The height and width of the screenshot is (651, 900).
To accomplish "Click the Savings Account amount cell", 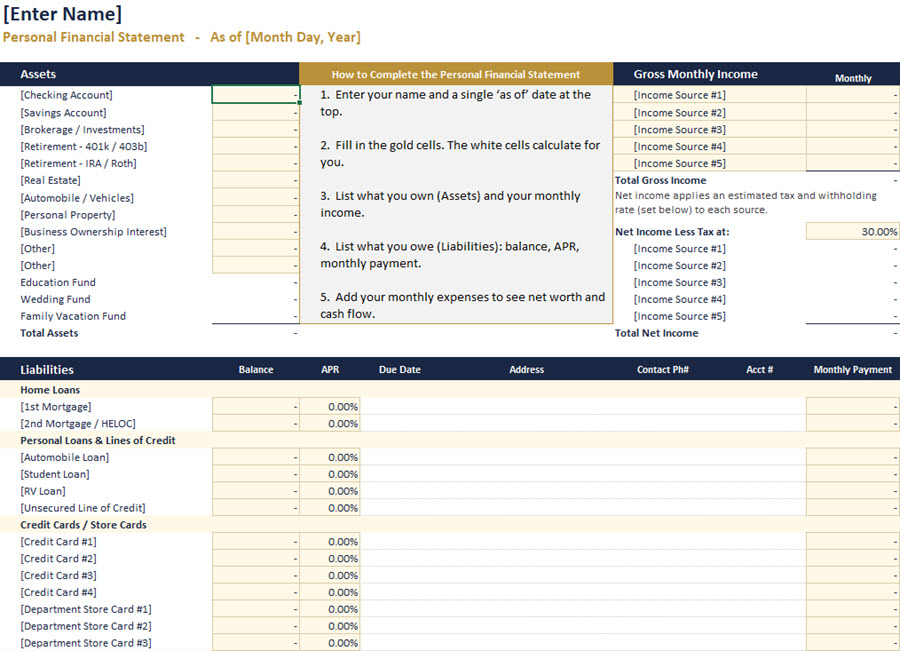I will 255,113.
